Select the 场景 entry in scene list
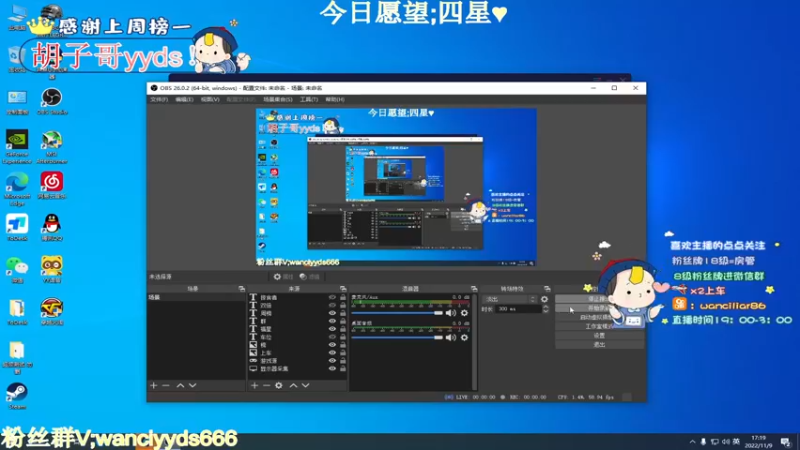This screenshot has width=800, height=450. [x=196, y=297]
